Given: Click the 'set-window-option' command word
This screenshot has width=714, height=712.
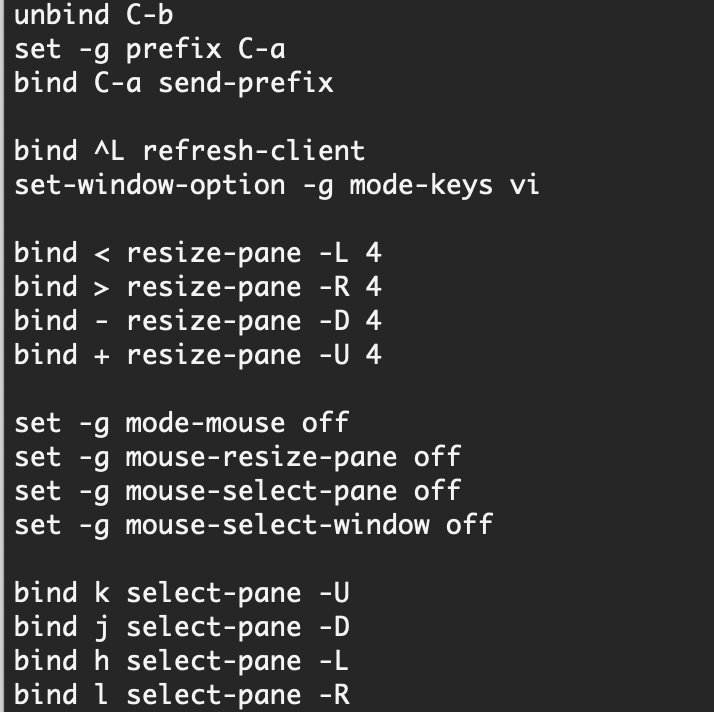Looking at the screenshot, I should (150, 185).
